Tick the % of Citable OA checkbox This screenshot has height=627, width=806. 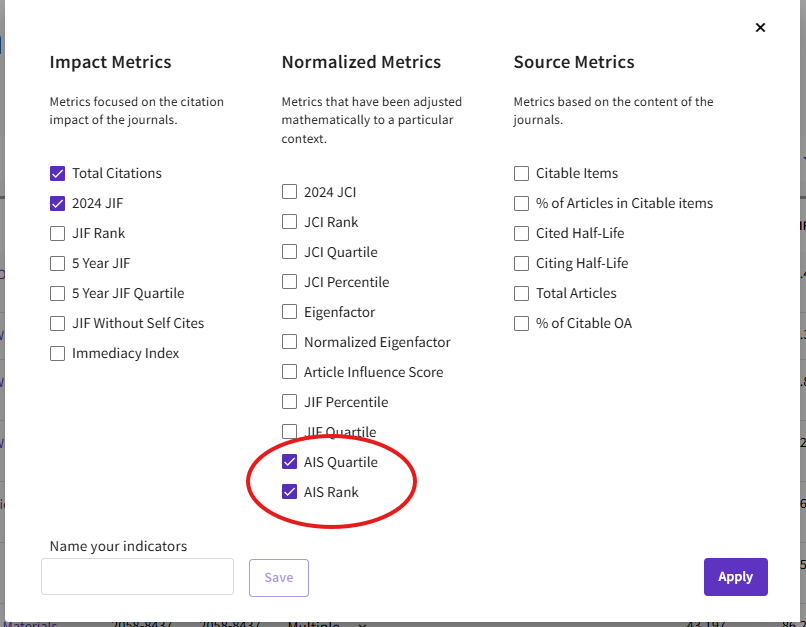pyautogui.click(x=522, y=323)
